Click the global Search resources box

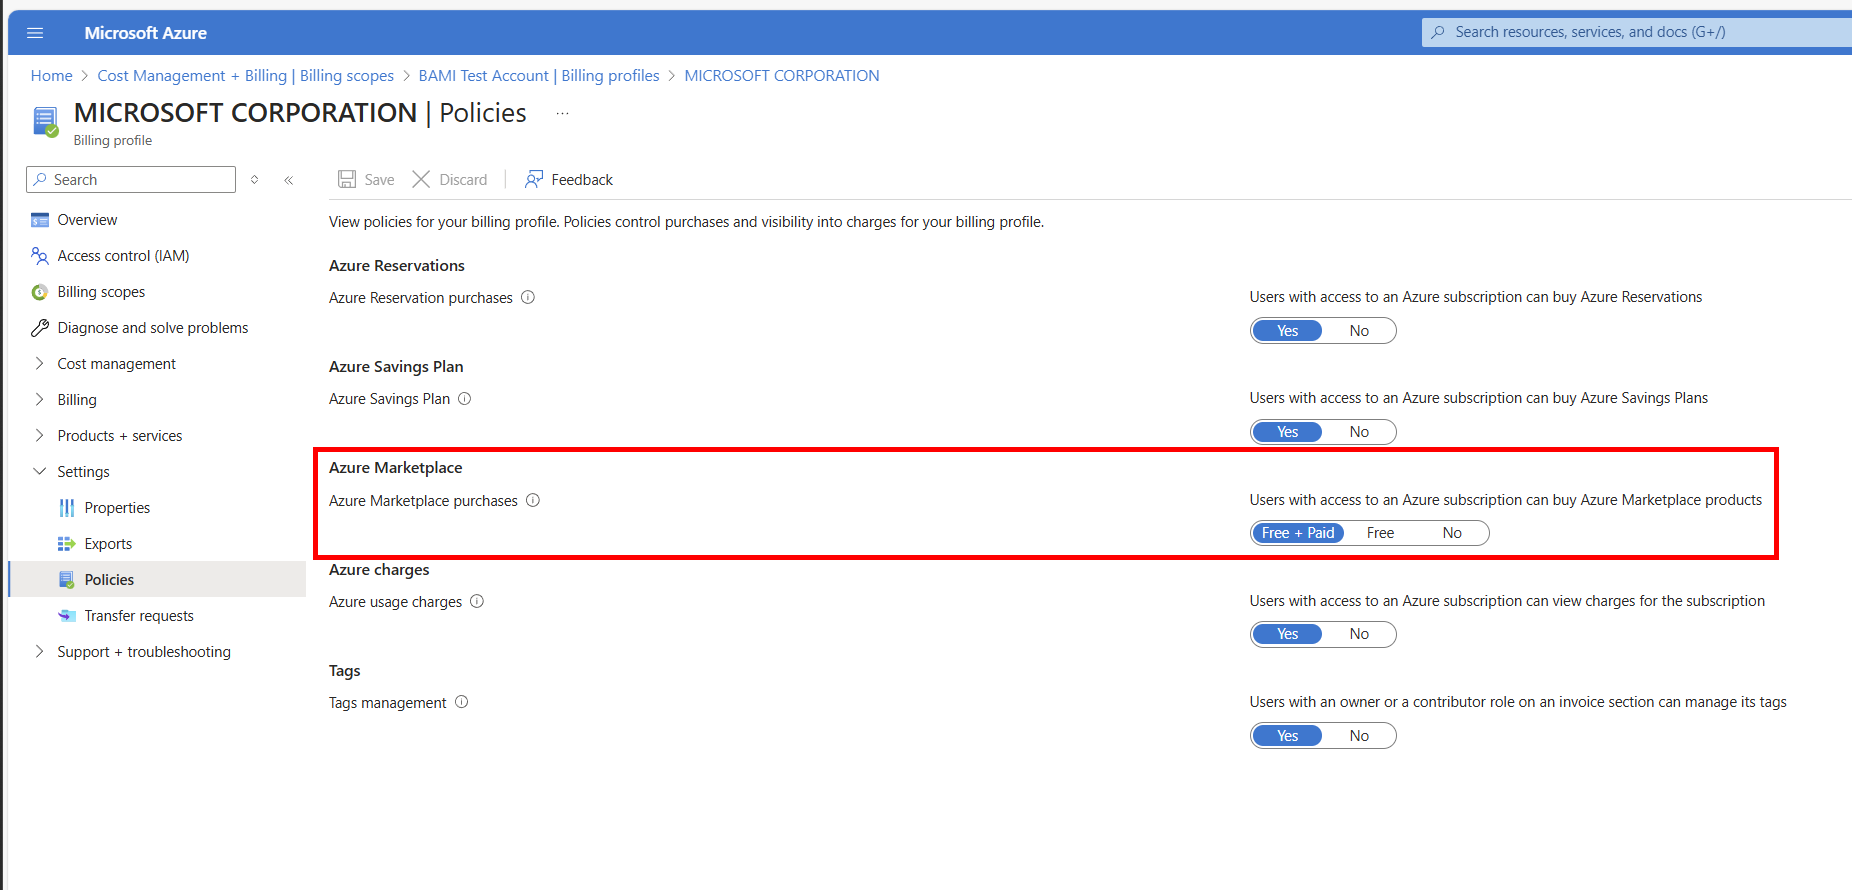(1637, 32)
